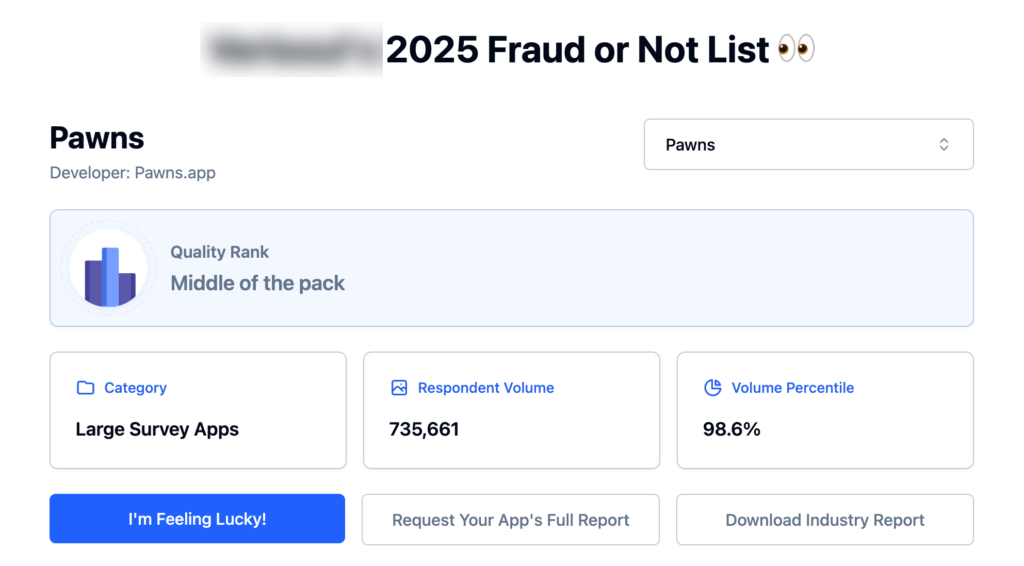This screenshot has width=1024, height=566.
Task: Click Request Your App's Full Report
Action: 510,520
